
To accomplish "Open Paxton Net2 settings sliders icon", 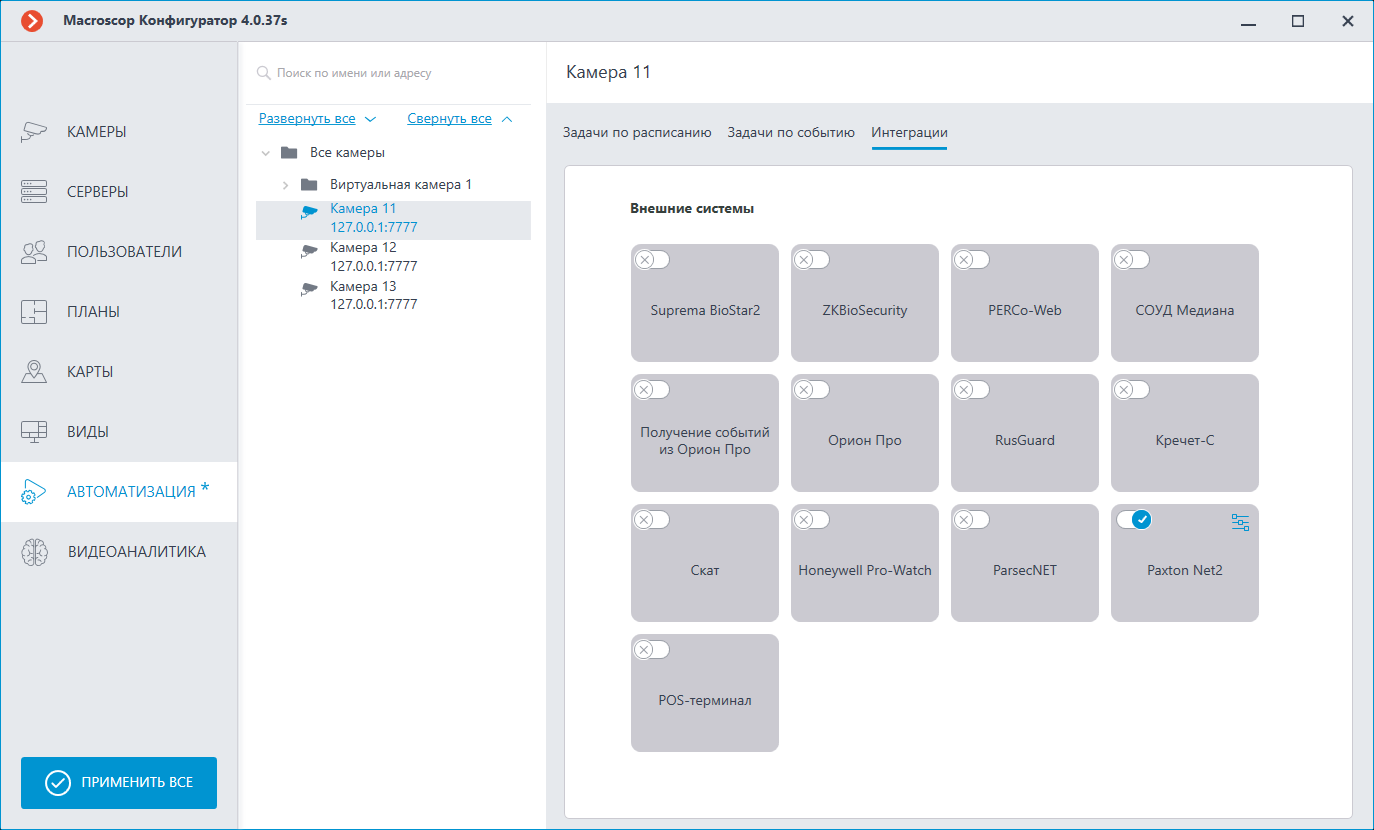I will pyautogui.click(x=1241, y=522).
